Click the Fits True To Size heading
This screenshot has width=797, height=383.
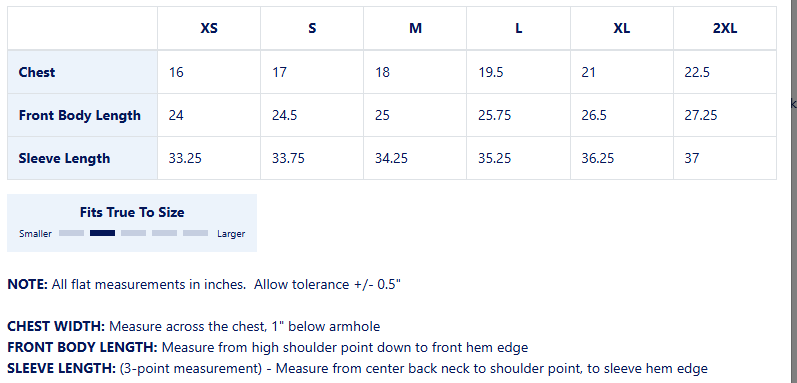[x=132, y=212]
